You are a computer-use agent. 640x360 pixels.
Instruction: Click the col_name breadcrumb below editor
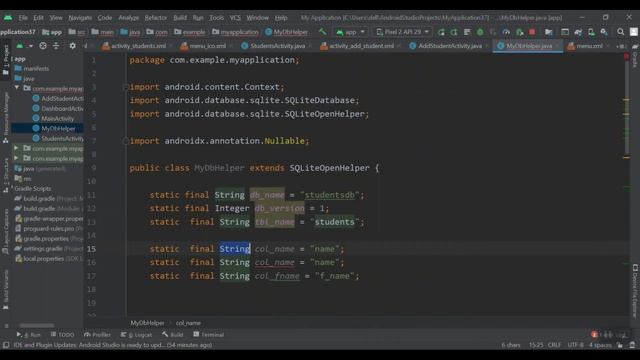click(188, 323)
